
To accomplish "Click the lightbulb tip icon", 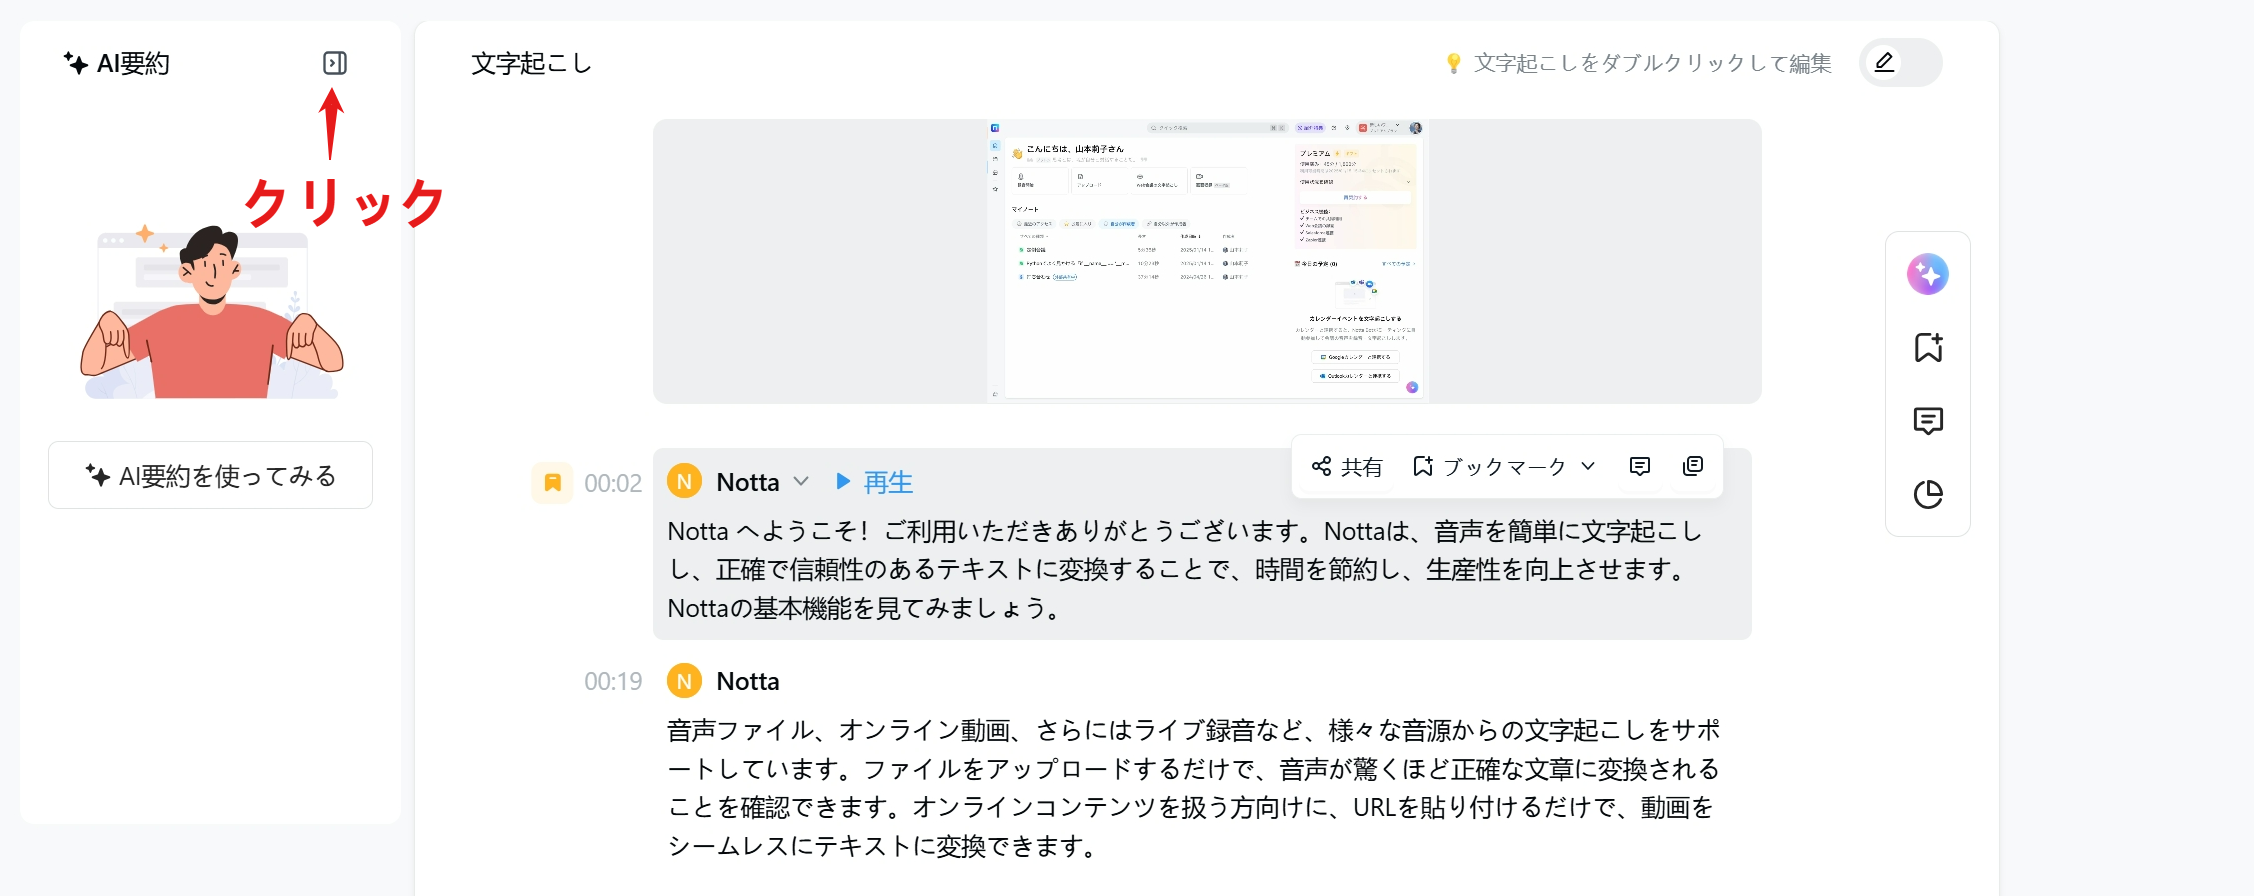I will point(1454,63).
